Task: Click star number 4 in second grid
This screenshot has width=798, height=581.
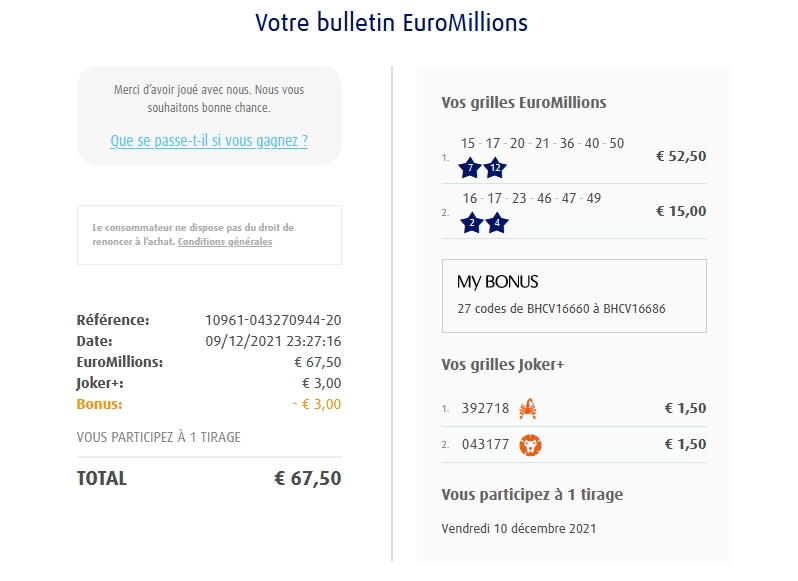Action: point(497,223)
